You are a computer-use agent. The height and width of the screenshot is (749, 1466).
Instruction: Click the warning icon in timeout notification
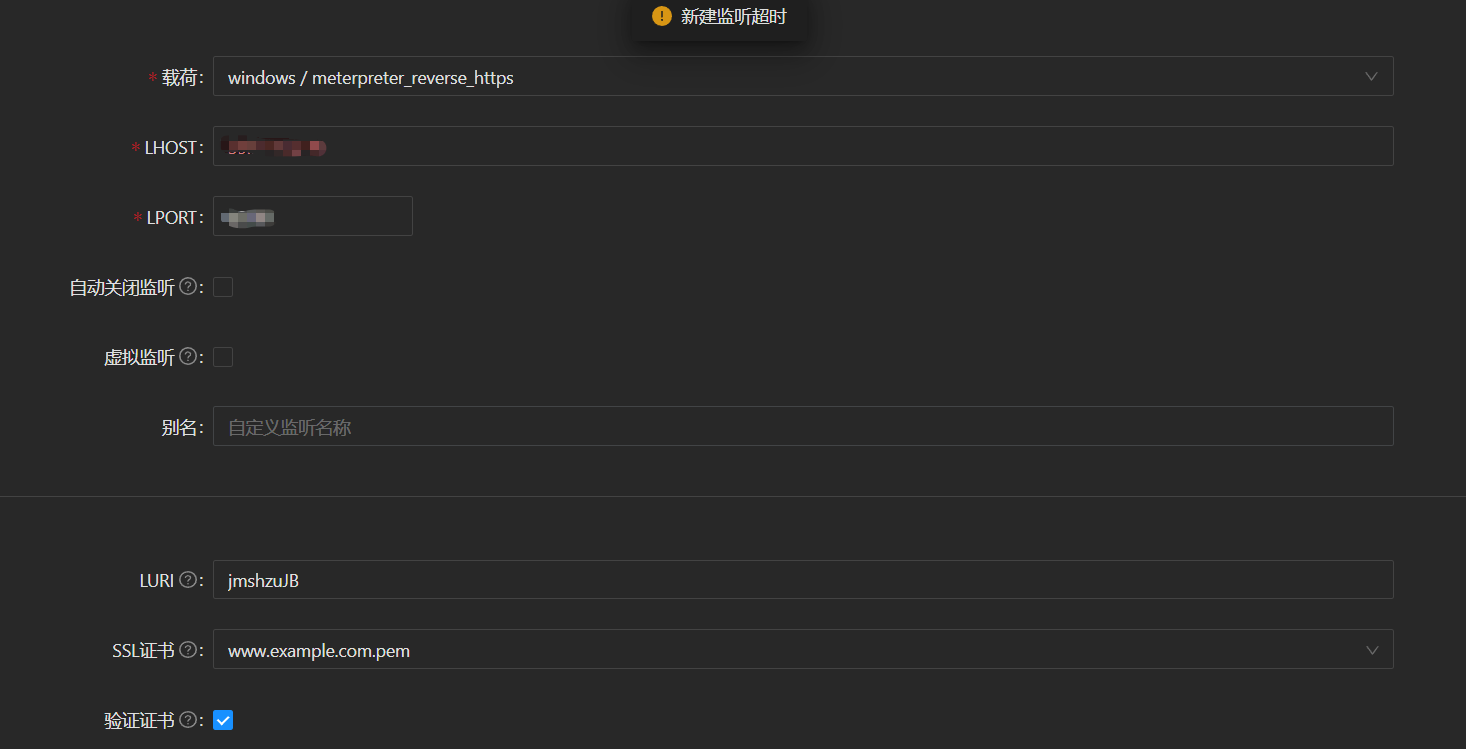pos(661,16)
